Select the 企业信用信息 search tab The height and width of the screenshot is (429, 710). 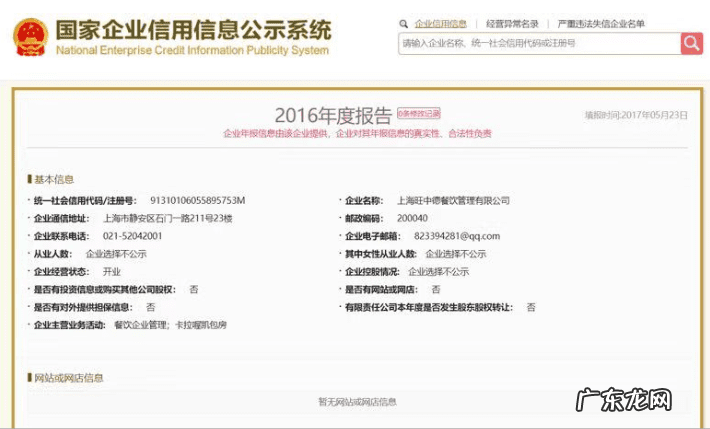point(441,24)
